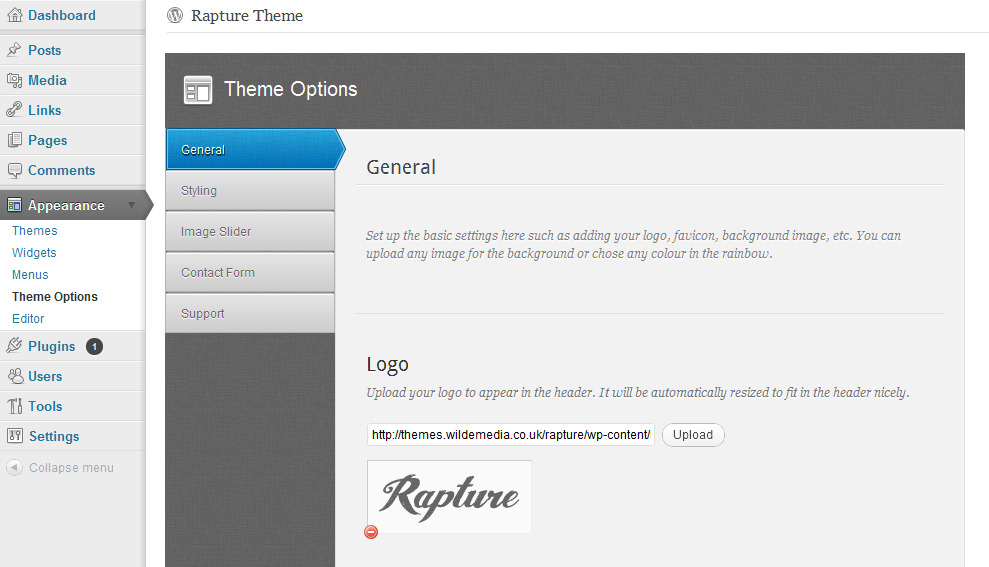Click the Pages document icon
989x567 pixels.
tap(14, 140)
